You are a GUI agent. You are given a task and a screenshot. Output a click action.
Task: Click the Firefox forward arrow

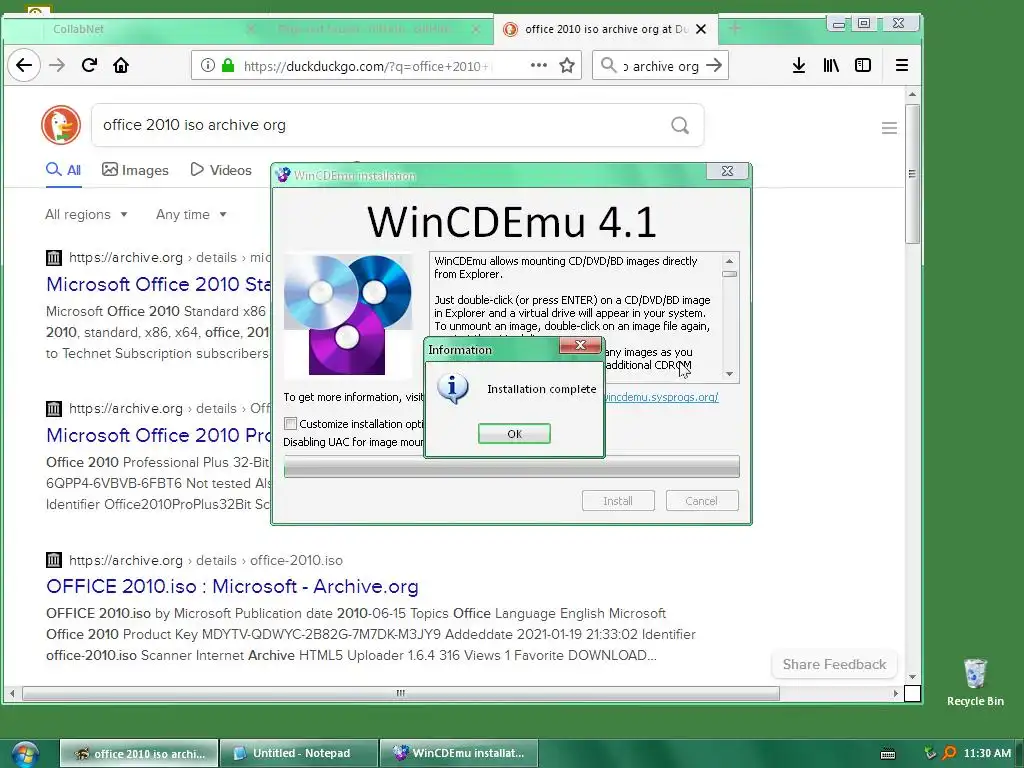tap(57, 65)
